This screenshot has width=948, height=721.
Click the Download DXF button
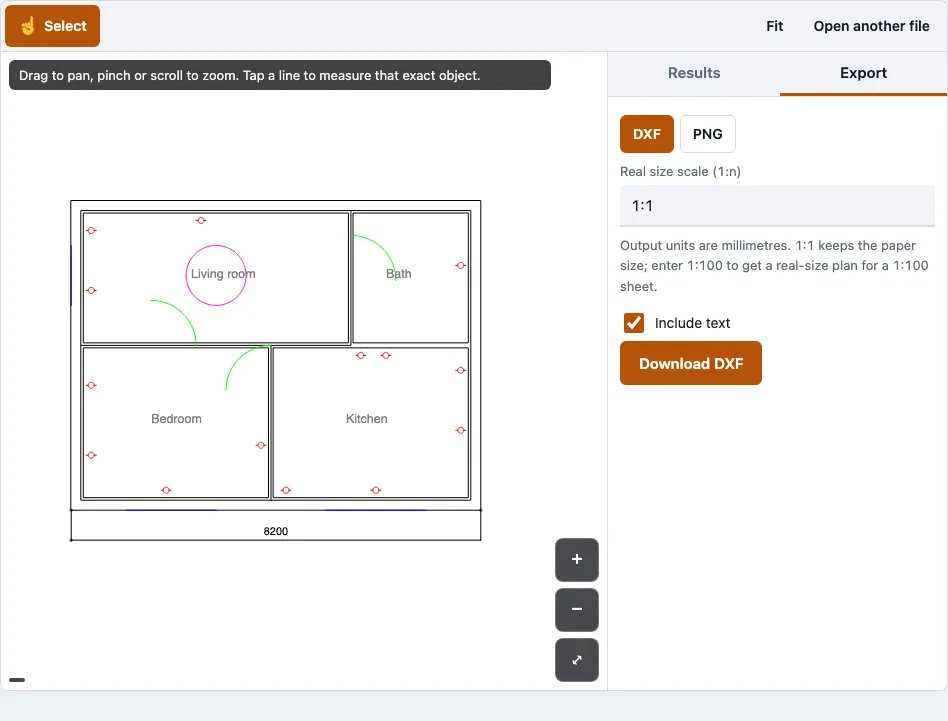(x=690, y=363)
